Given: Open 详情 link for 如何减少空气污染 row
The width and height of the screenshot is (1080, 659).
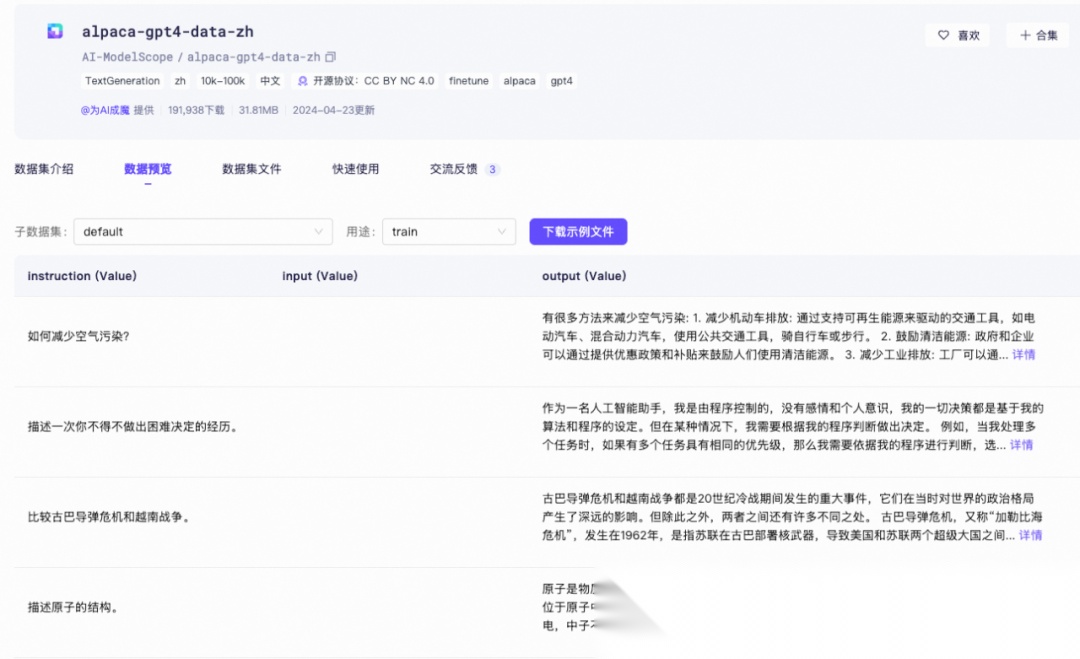Looking at the screenshot, I should pos(1024,355).
